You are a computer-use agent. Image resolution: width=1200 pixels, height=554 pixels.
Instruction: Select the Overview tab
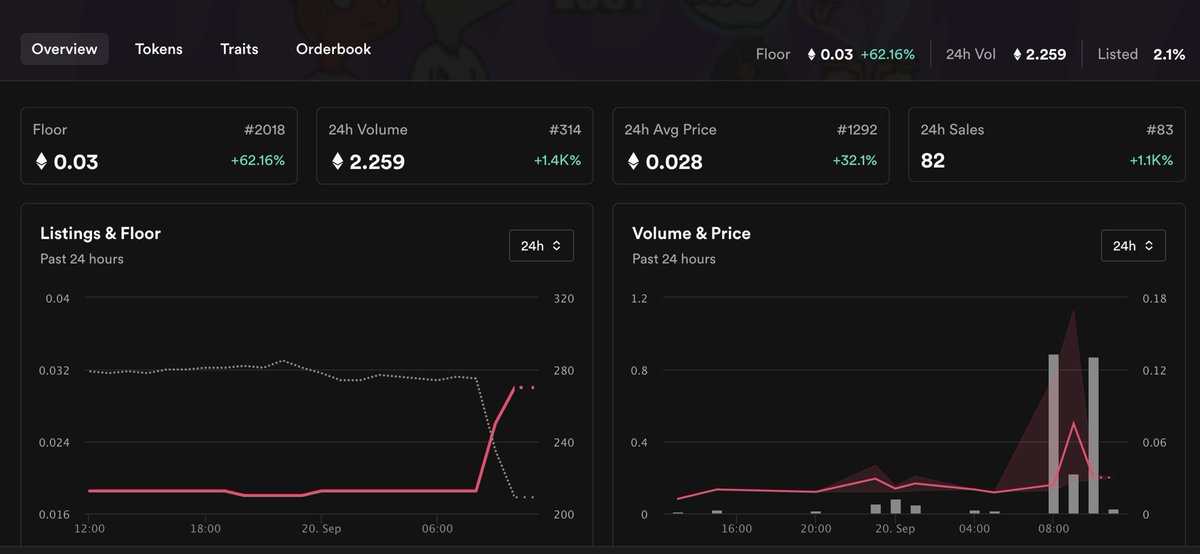click(65, 49)
